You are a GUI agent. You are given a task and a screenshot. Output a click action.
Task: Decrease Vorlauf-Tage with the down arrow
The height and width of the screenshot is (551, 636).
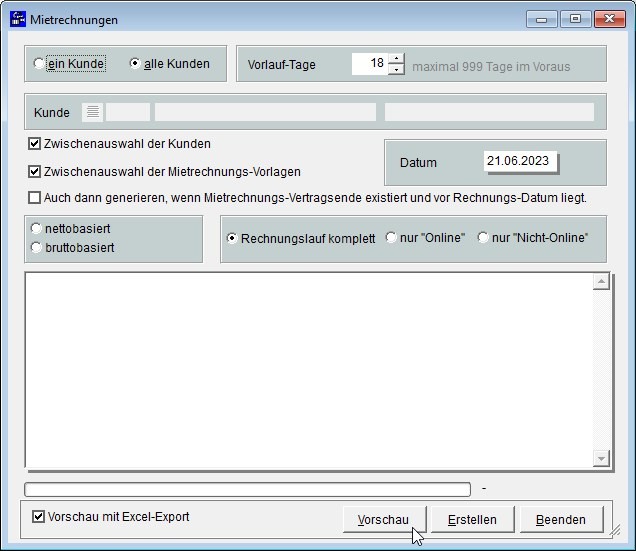[x=396, y=69]
